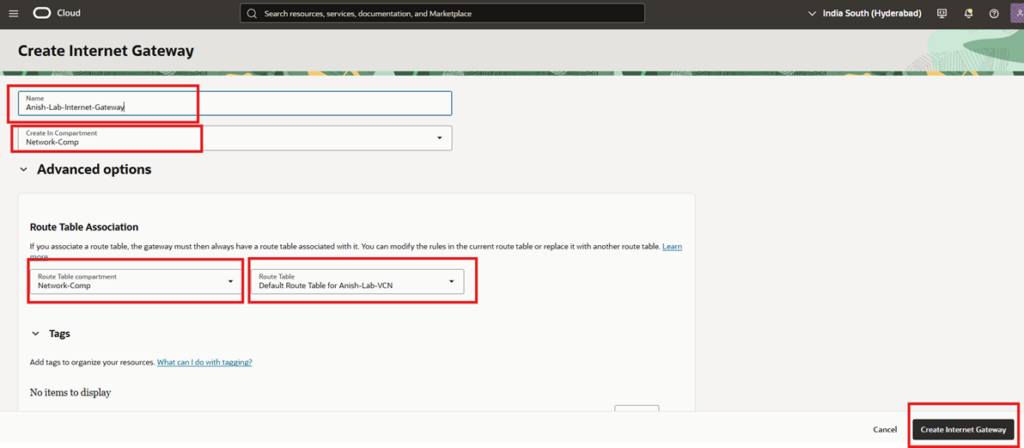Click the partially visible button in Tags
The height and width of the screenshot is (448, 1024).
[x=636, y=407]
